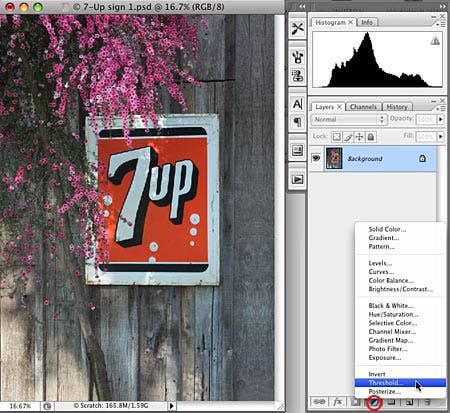
Task: Click the status bar document info icon
Action: (47, 406)
